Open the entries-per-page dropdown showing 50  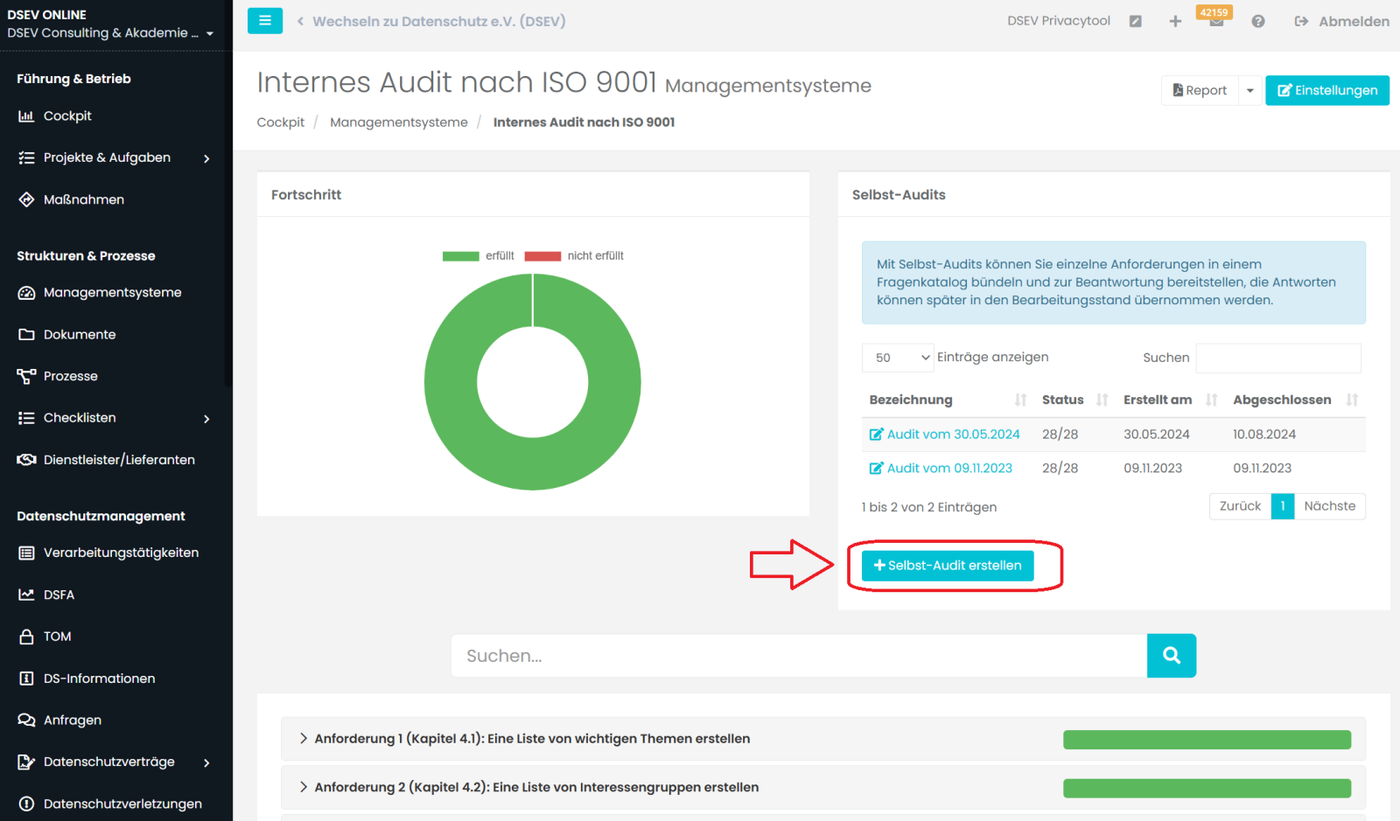[x=897, y=357]
